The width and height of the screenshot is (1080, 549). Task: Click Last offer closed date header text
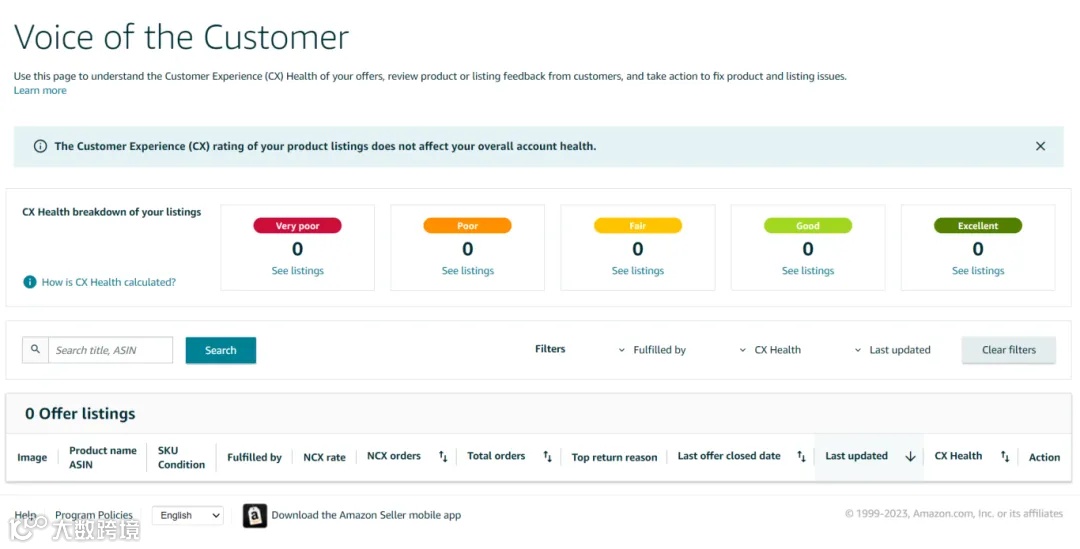(x=729, y=456)
